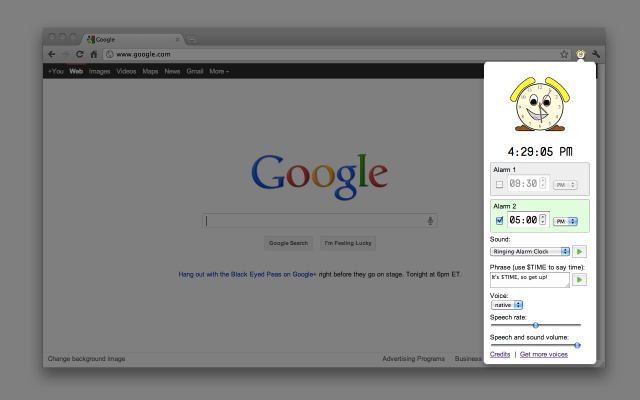The height and width of the screenshot is (400, 640).
Task: Play the spoken phrase preview
Action: click(x=579, y=280)
